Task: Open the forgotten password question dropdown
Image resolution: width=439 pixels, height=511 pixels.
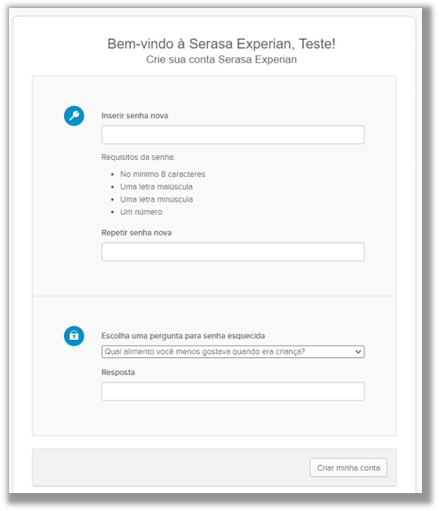Action: click(233, 352)
